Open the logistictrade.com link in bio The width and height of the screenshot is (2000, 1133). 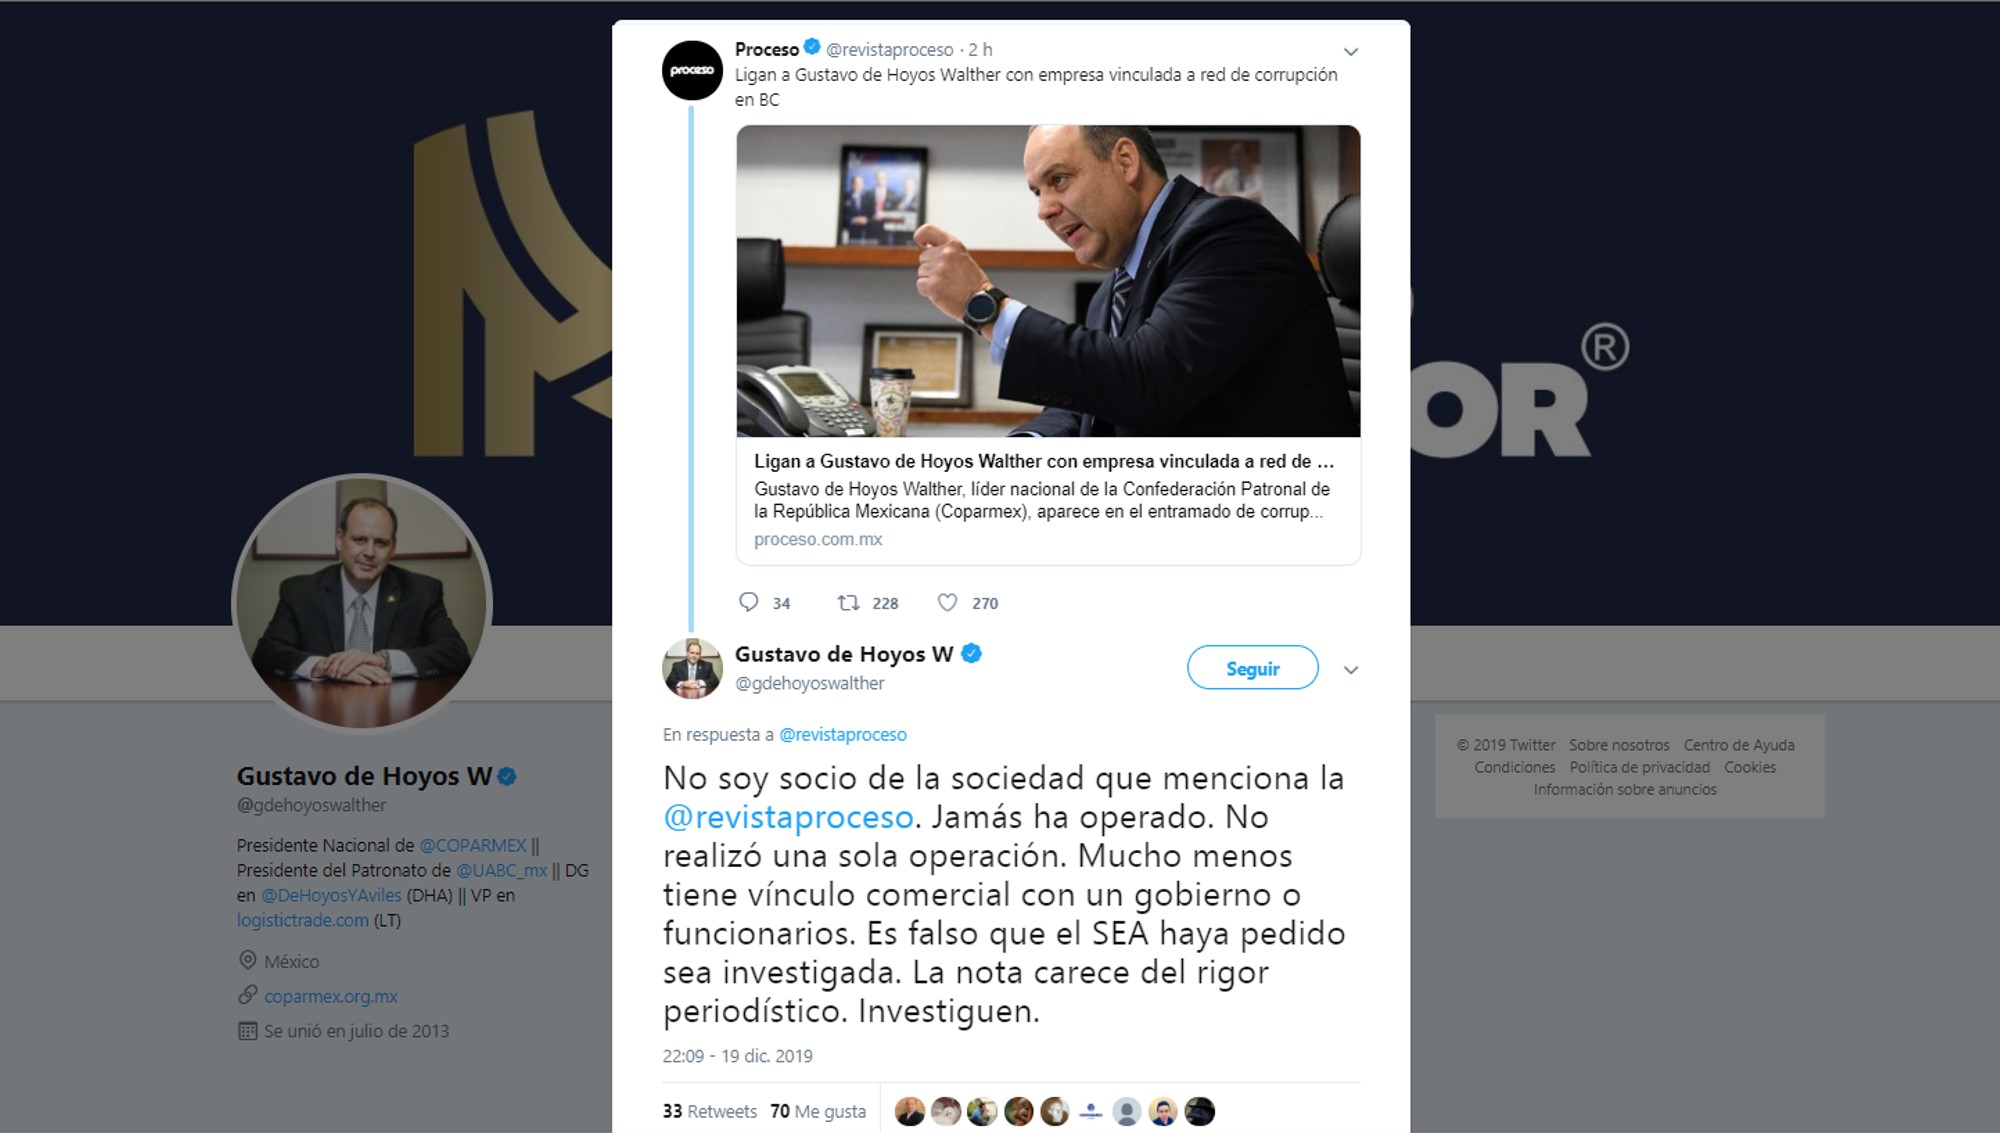click(x=302, y=920)
